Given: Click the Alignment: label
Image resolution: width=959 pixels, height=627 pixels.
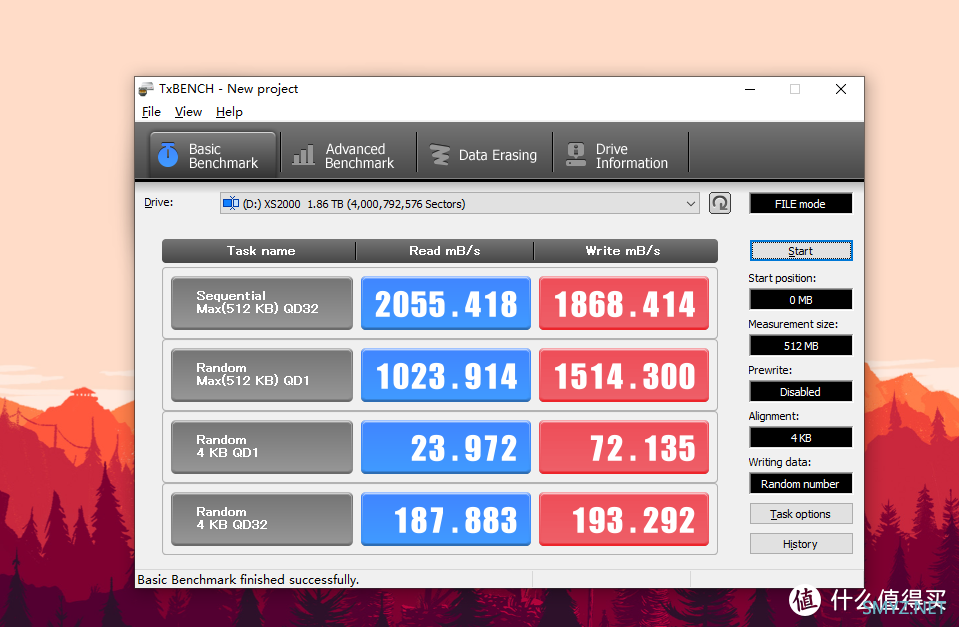Looking at the screenshot, I should tap(774, 416).
